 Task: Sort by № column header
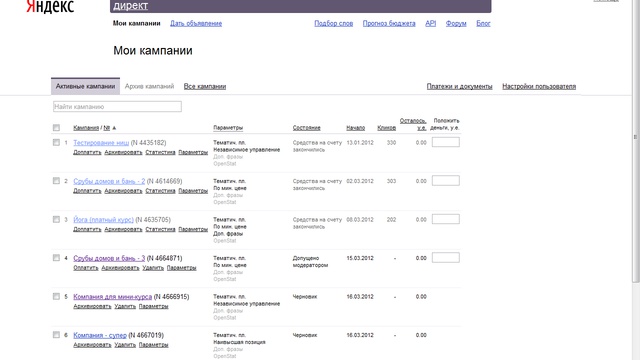(x=107, y=128)
